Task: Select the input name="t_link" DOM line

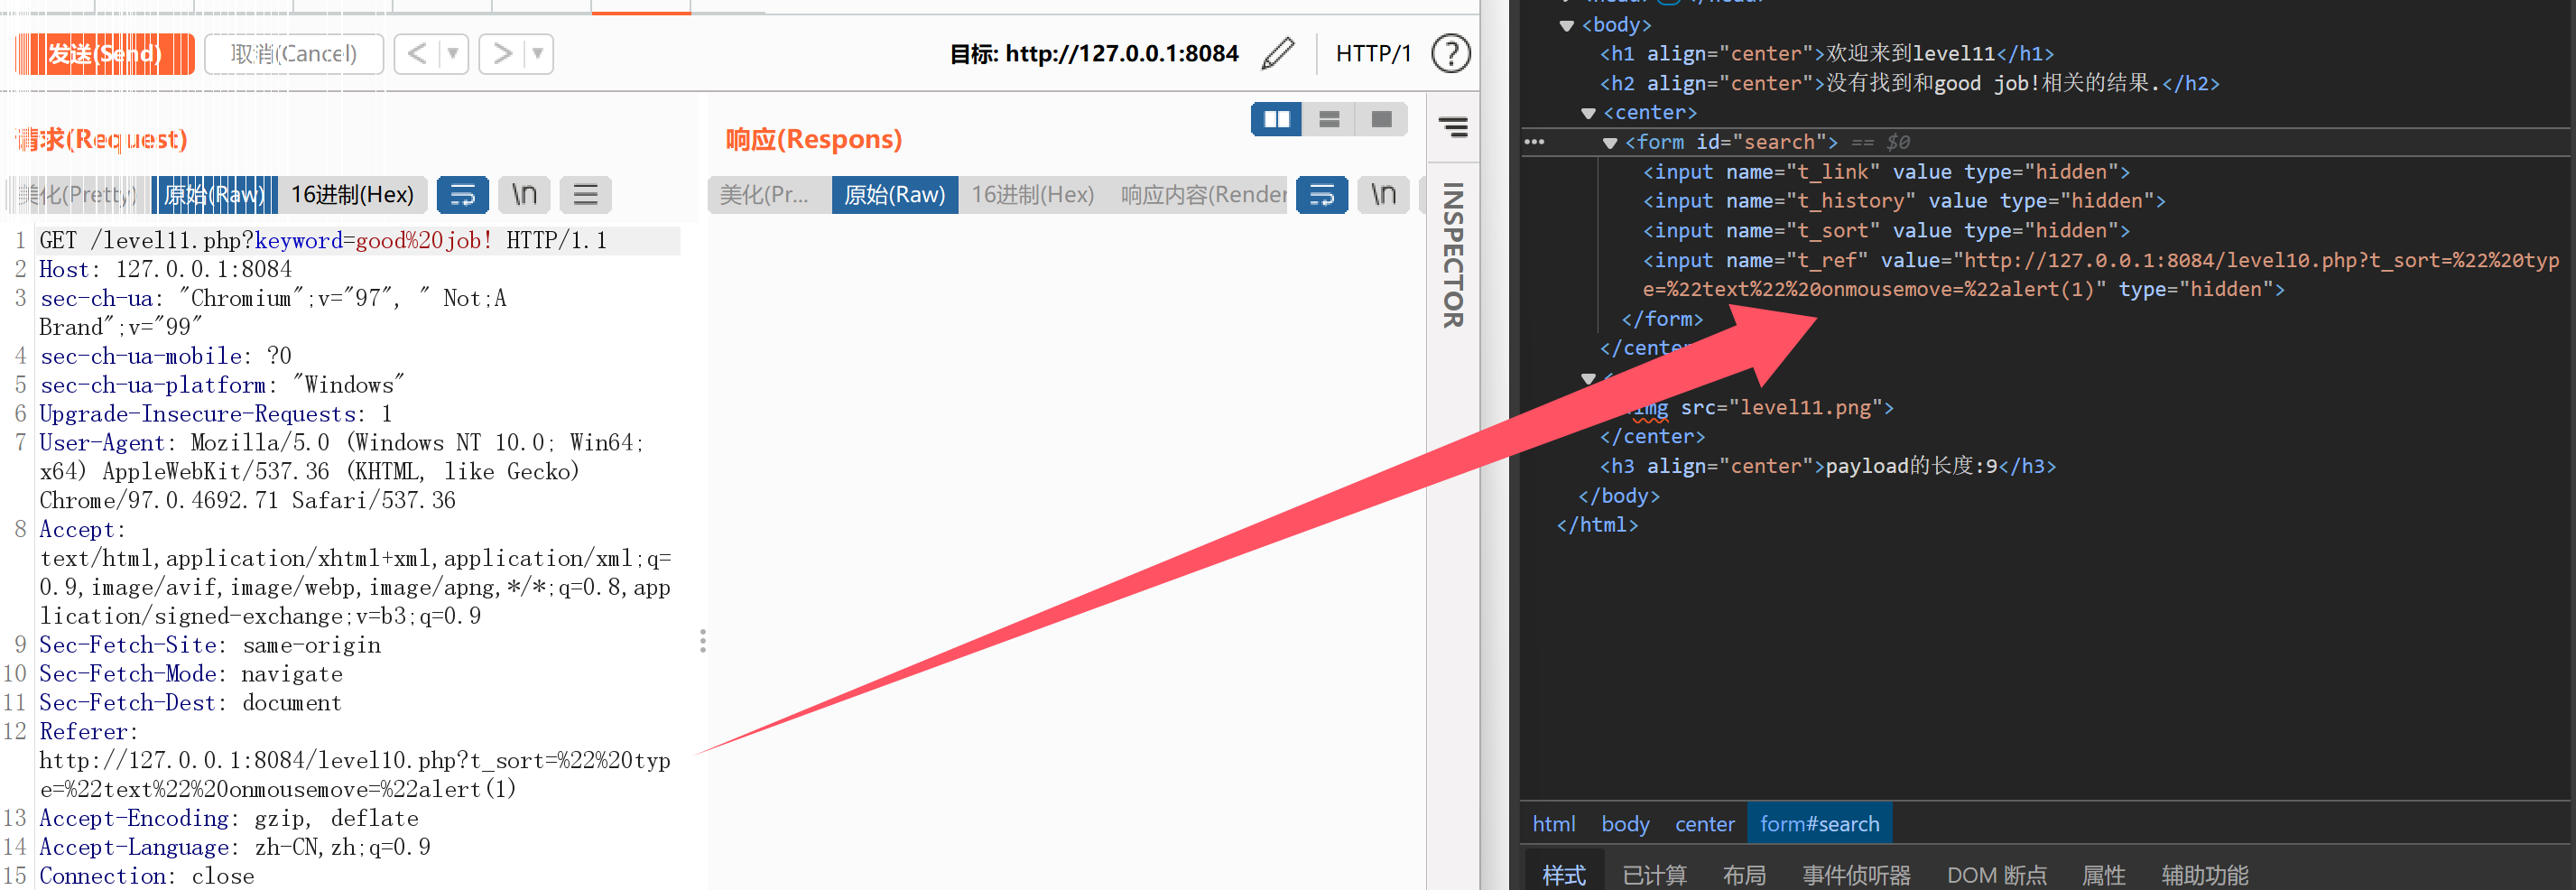Action: pos(1886,172)
